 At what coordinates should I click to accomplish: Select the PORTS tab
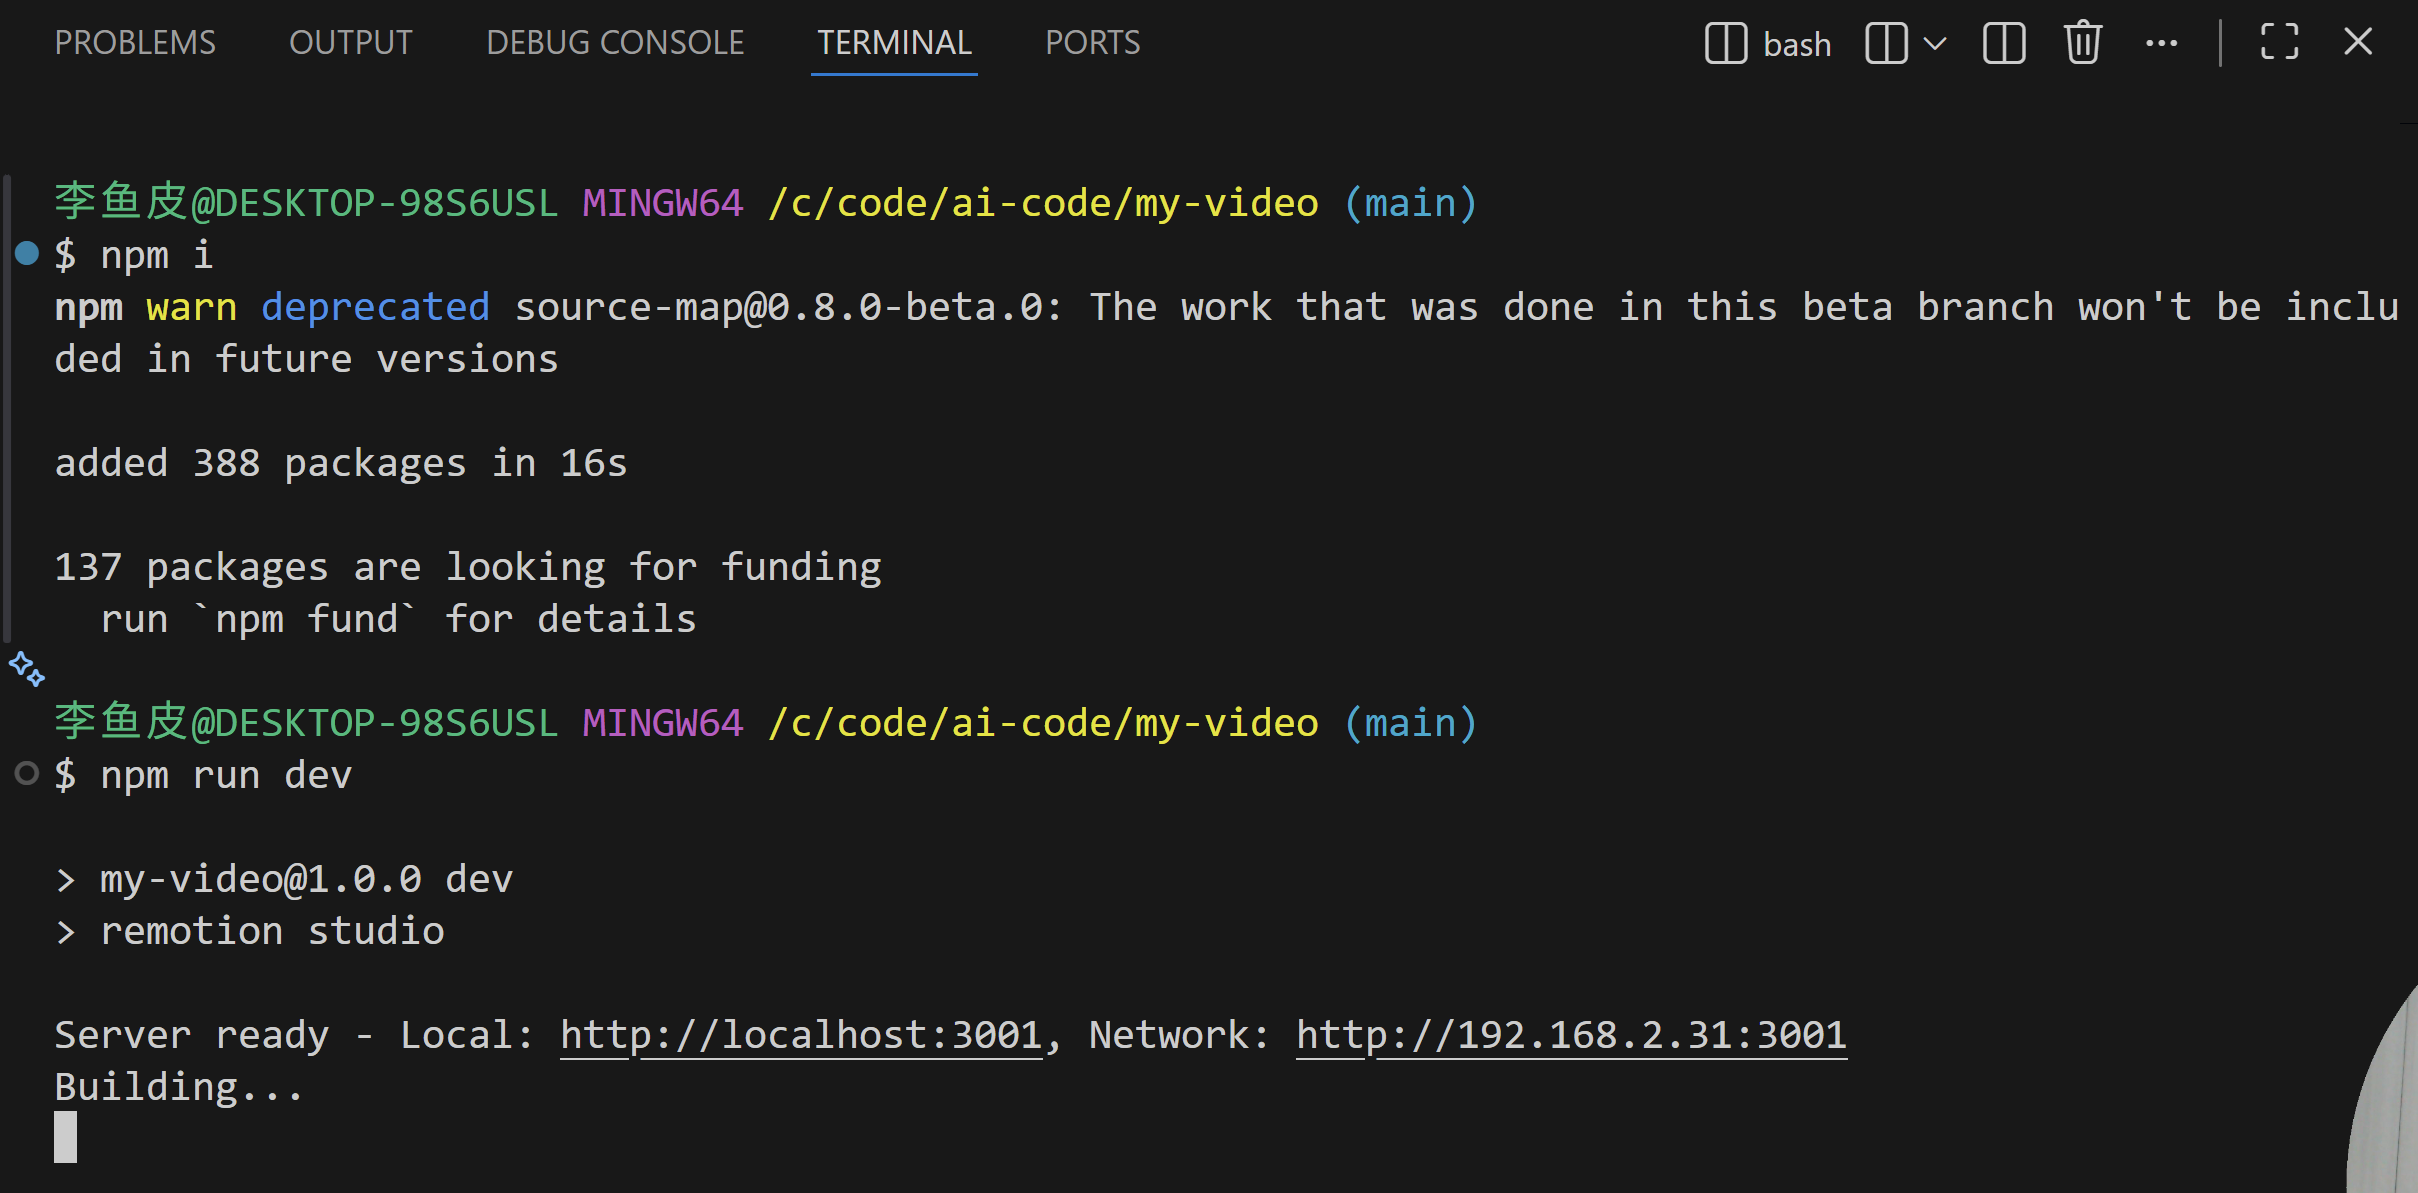[1092, 42]
